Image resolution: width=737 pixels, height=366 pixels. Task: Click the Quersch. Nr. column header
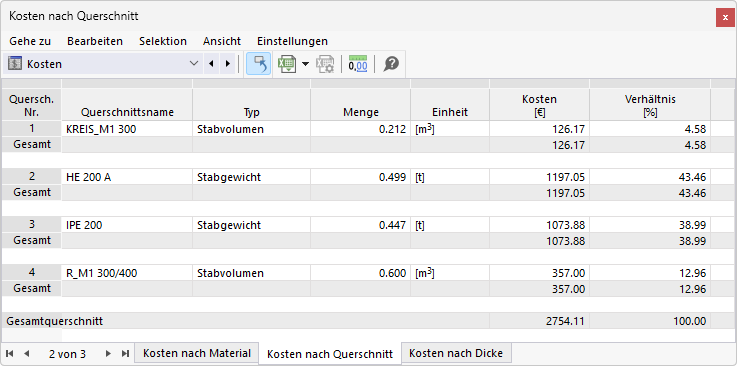coord(31,104)
